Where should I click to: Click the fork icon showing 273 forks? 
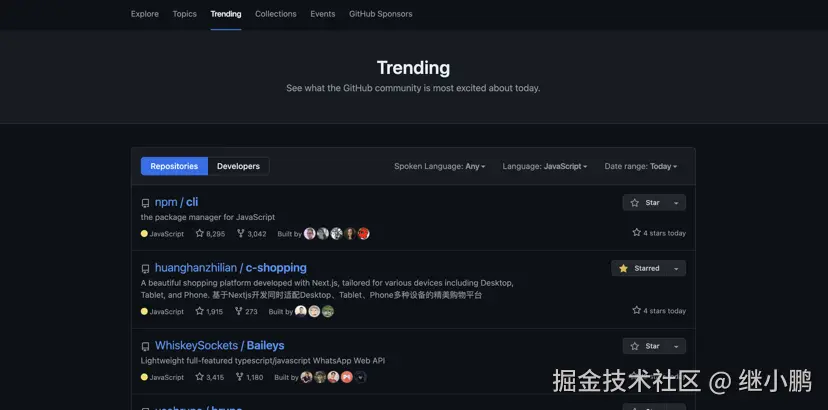(238, 312)
